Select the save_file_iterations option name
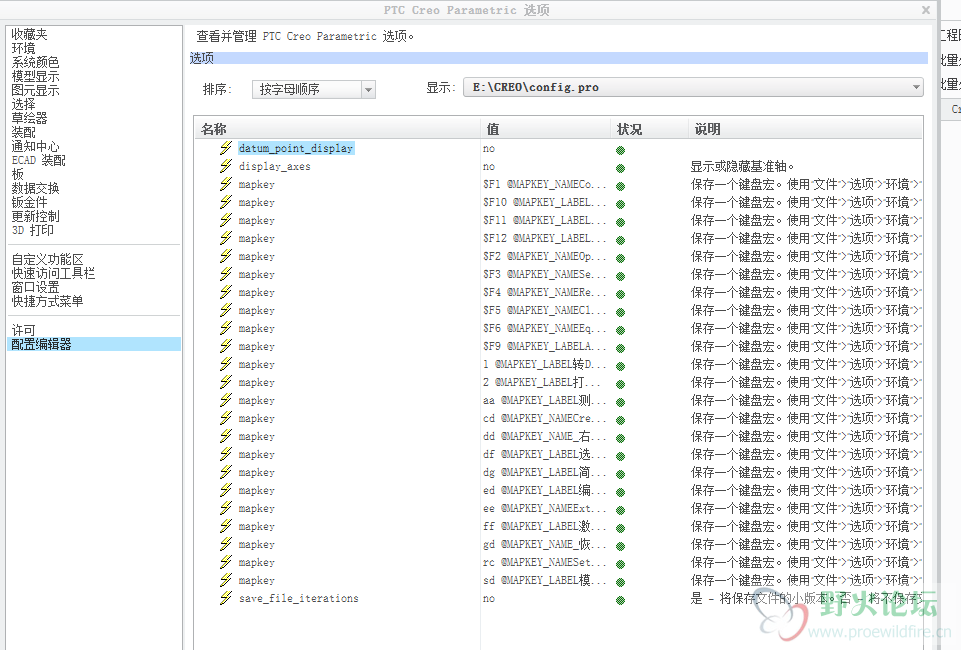The width and height of the screenshot is (961, 650). (x=298, y=598)
